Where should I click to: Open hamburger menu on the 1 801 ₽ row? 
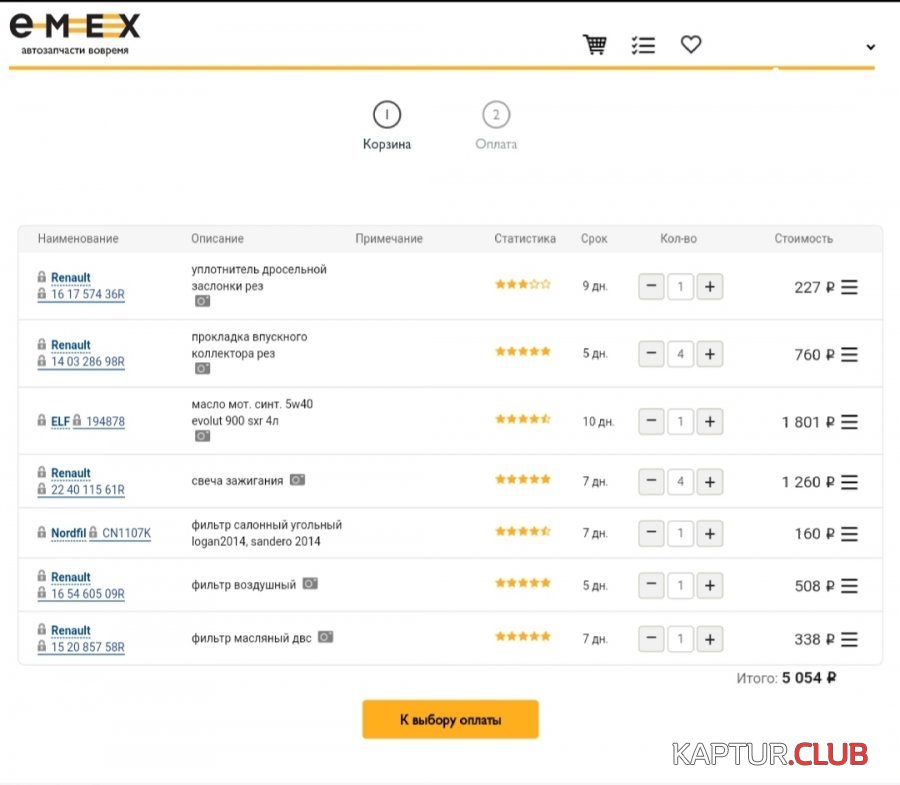pyautogui.click(x=849, y=422)
